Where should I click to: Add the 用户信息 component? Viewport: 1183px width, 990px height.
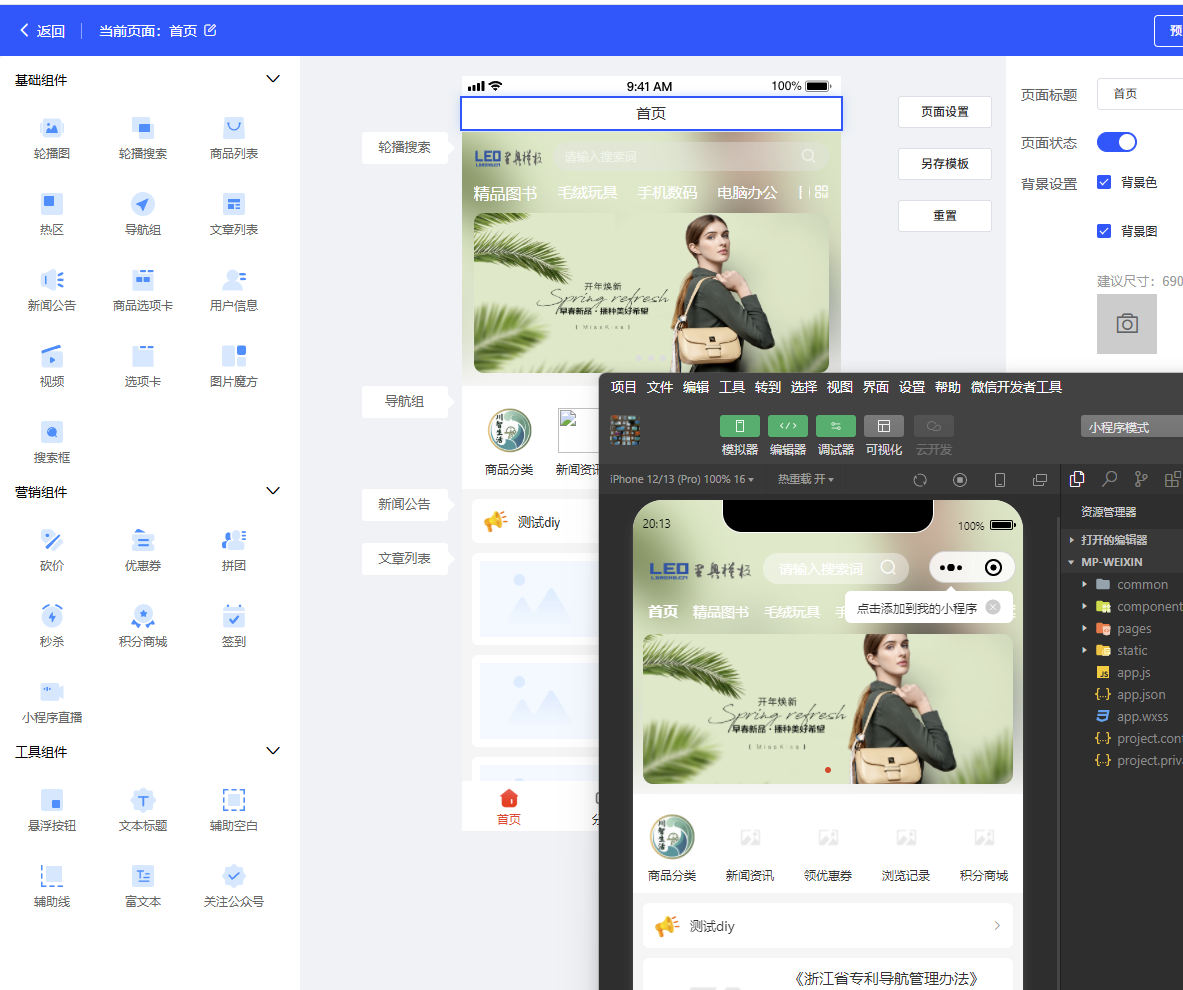pos(234,291)
